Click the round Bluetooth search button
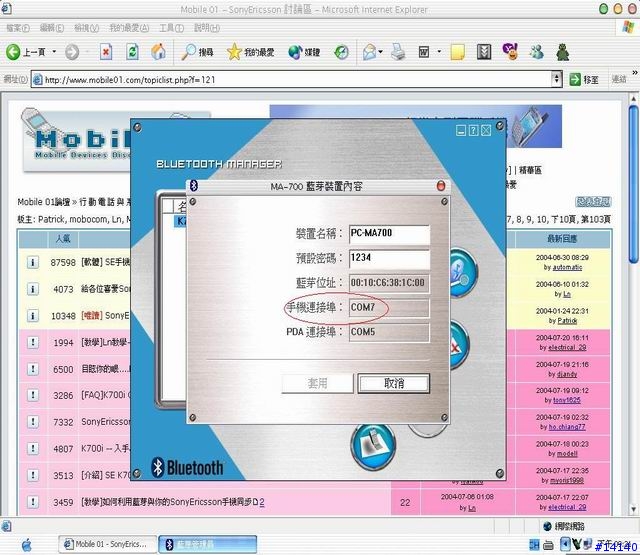Viewport: 640px width, 555px height. coord(464,273)
